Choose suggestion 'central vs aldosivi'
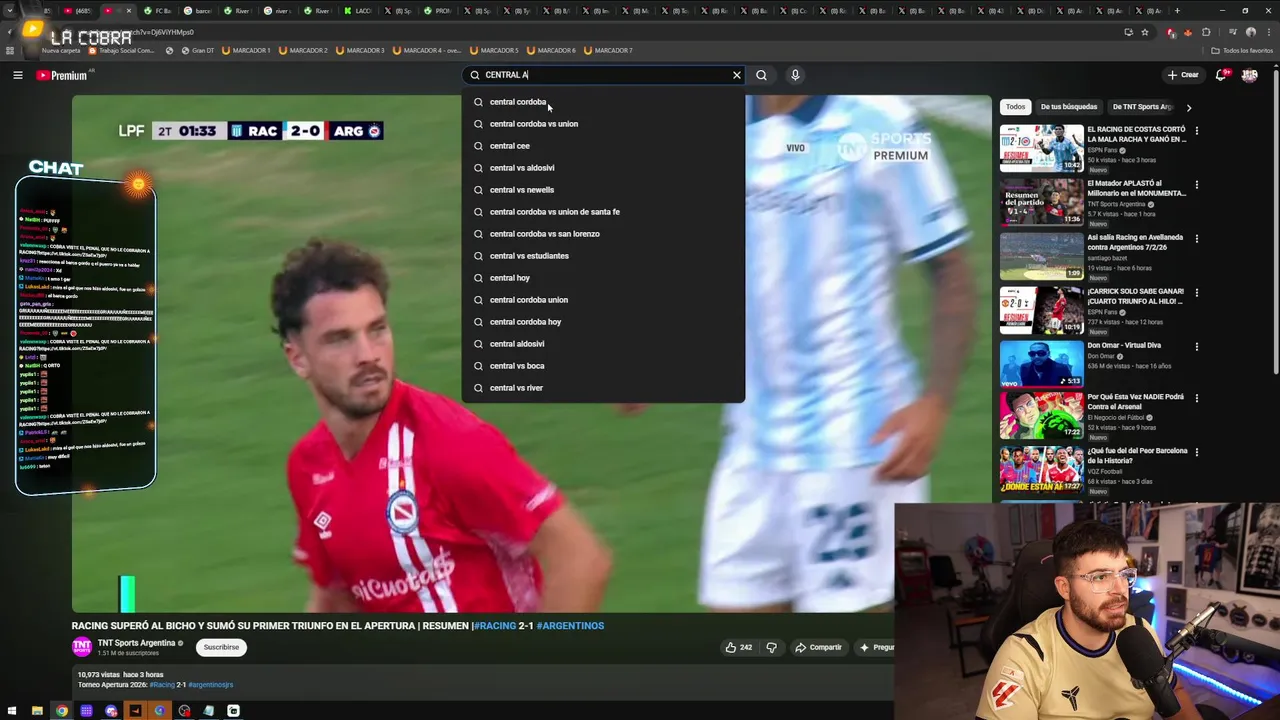Viewport: 1280px width, 720px height. point(603,168)
